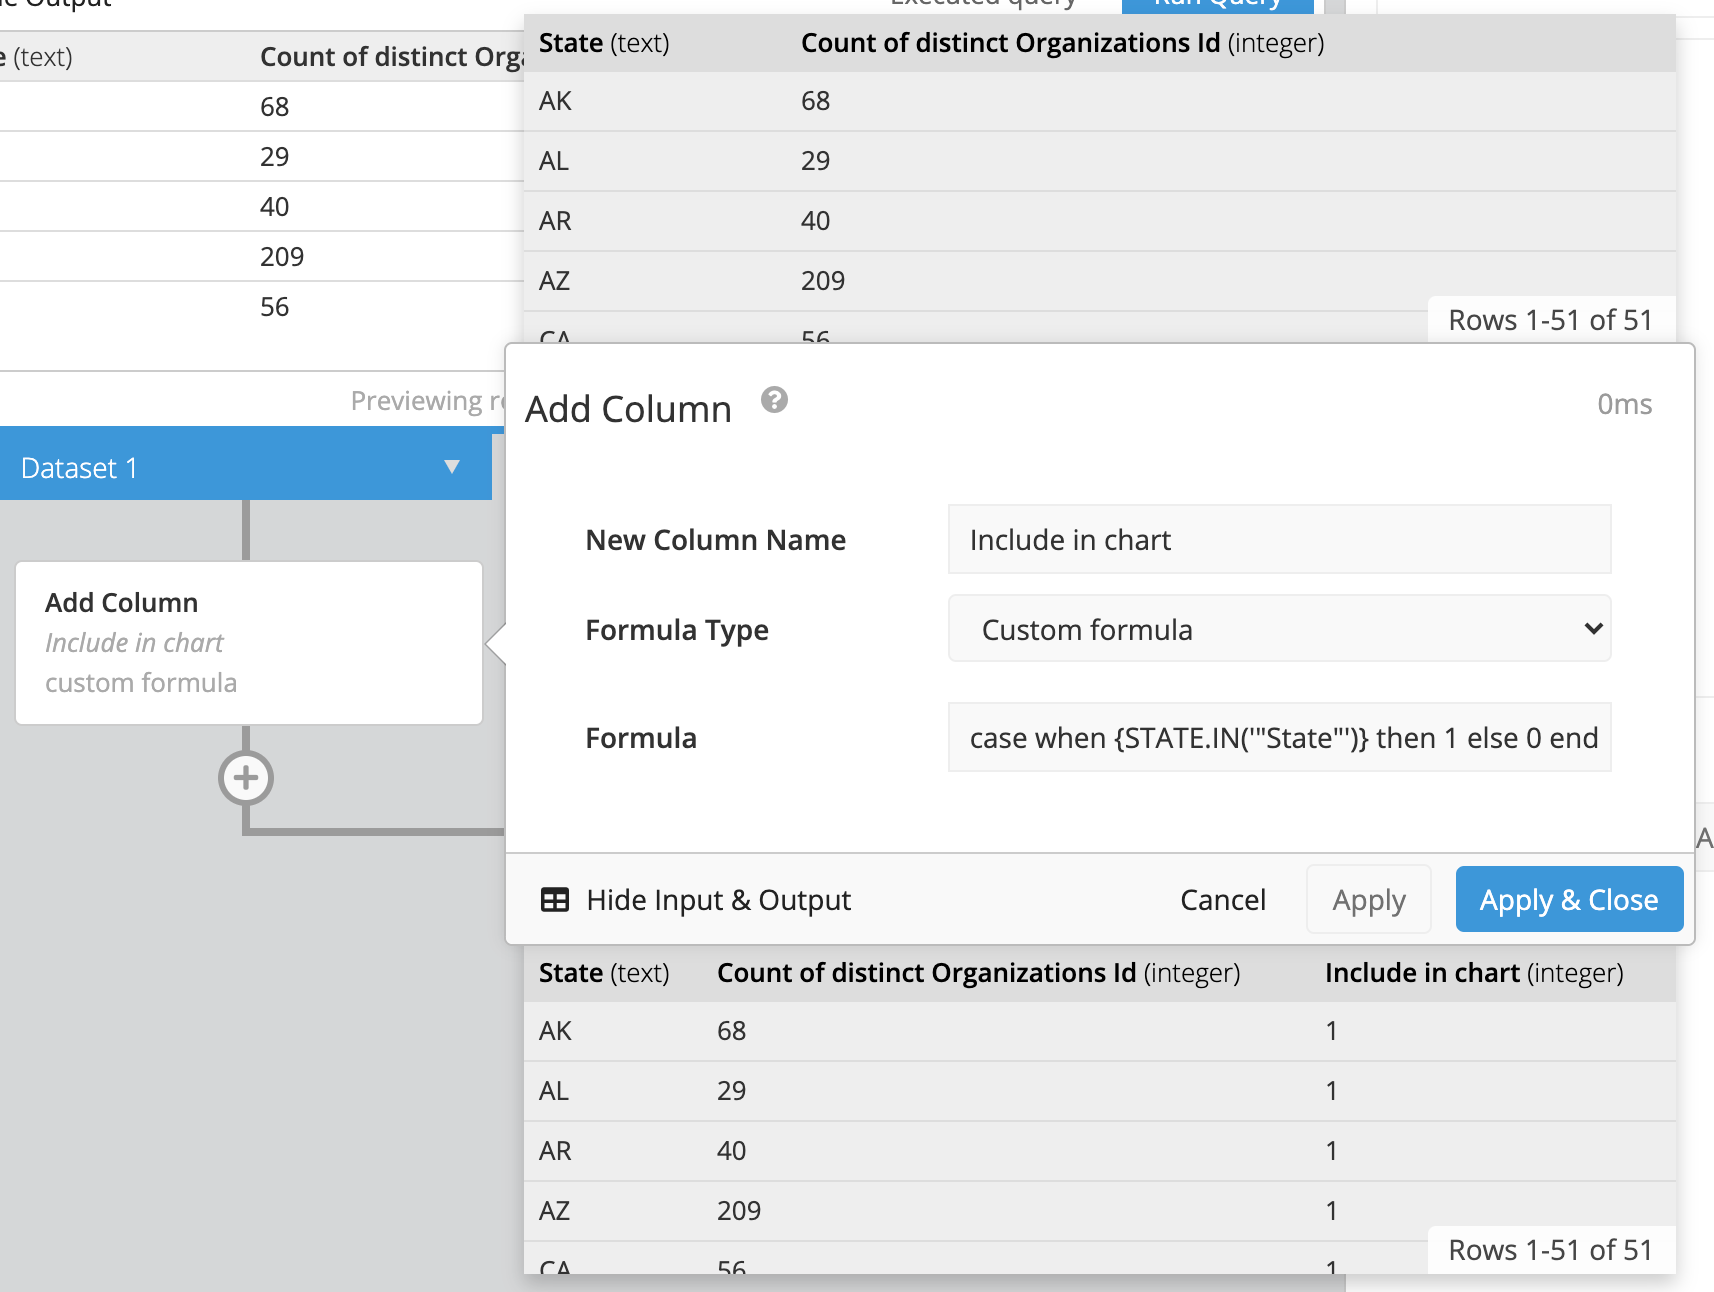The image size is (1714, 1292).
Task: Click value 29 in output table
Action: 731,1091
